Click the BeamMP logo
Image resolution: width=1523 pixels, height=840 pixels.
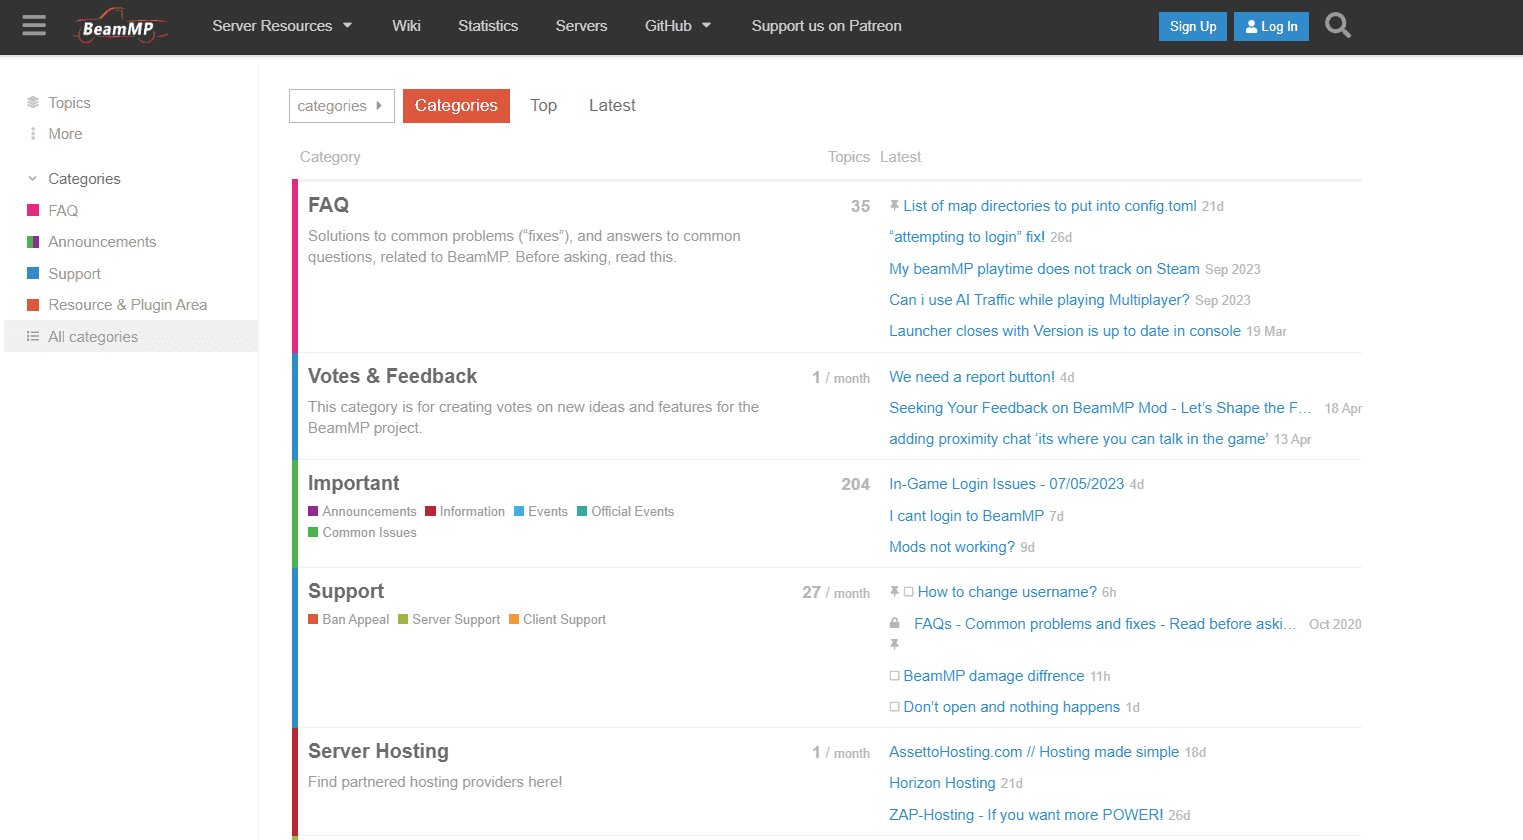tap(120, 27)
